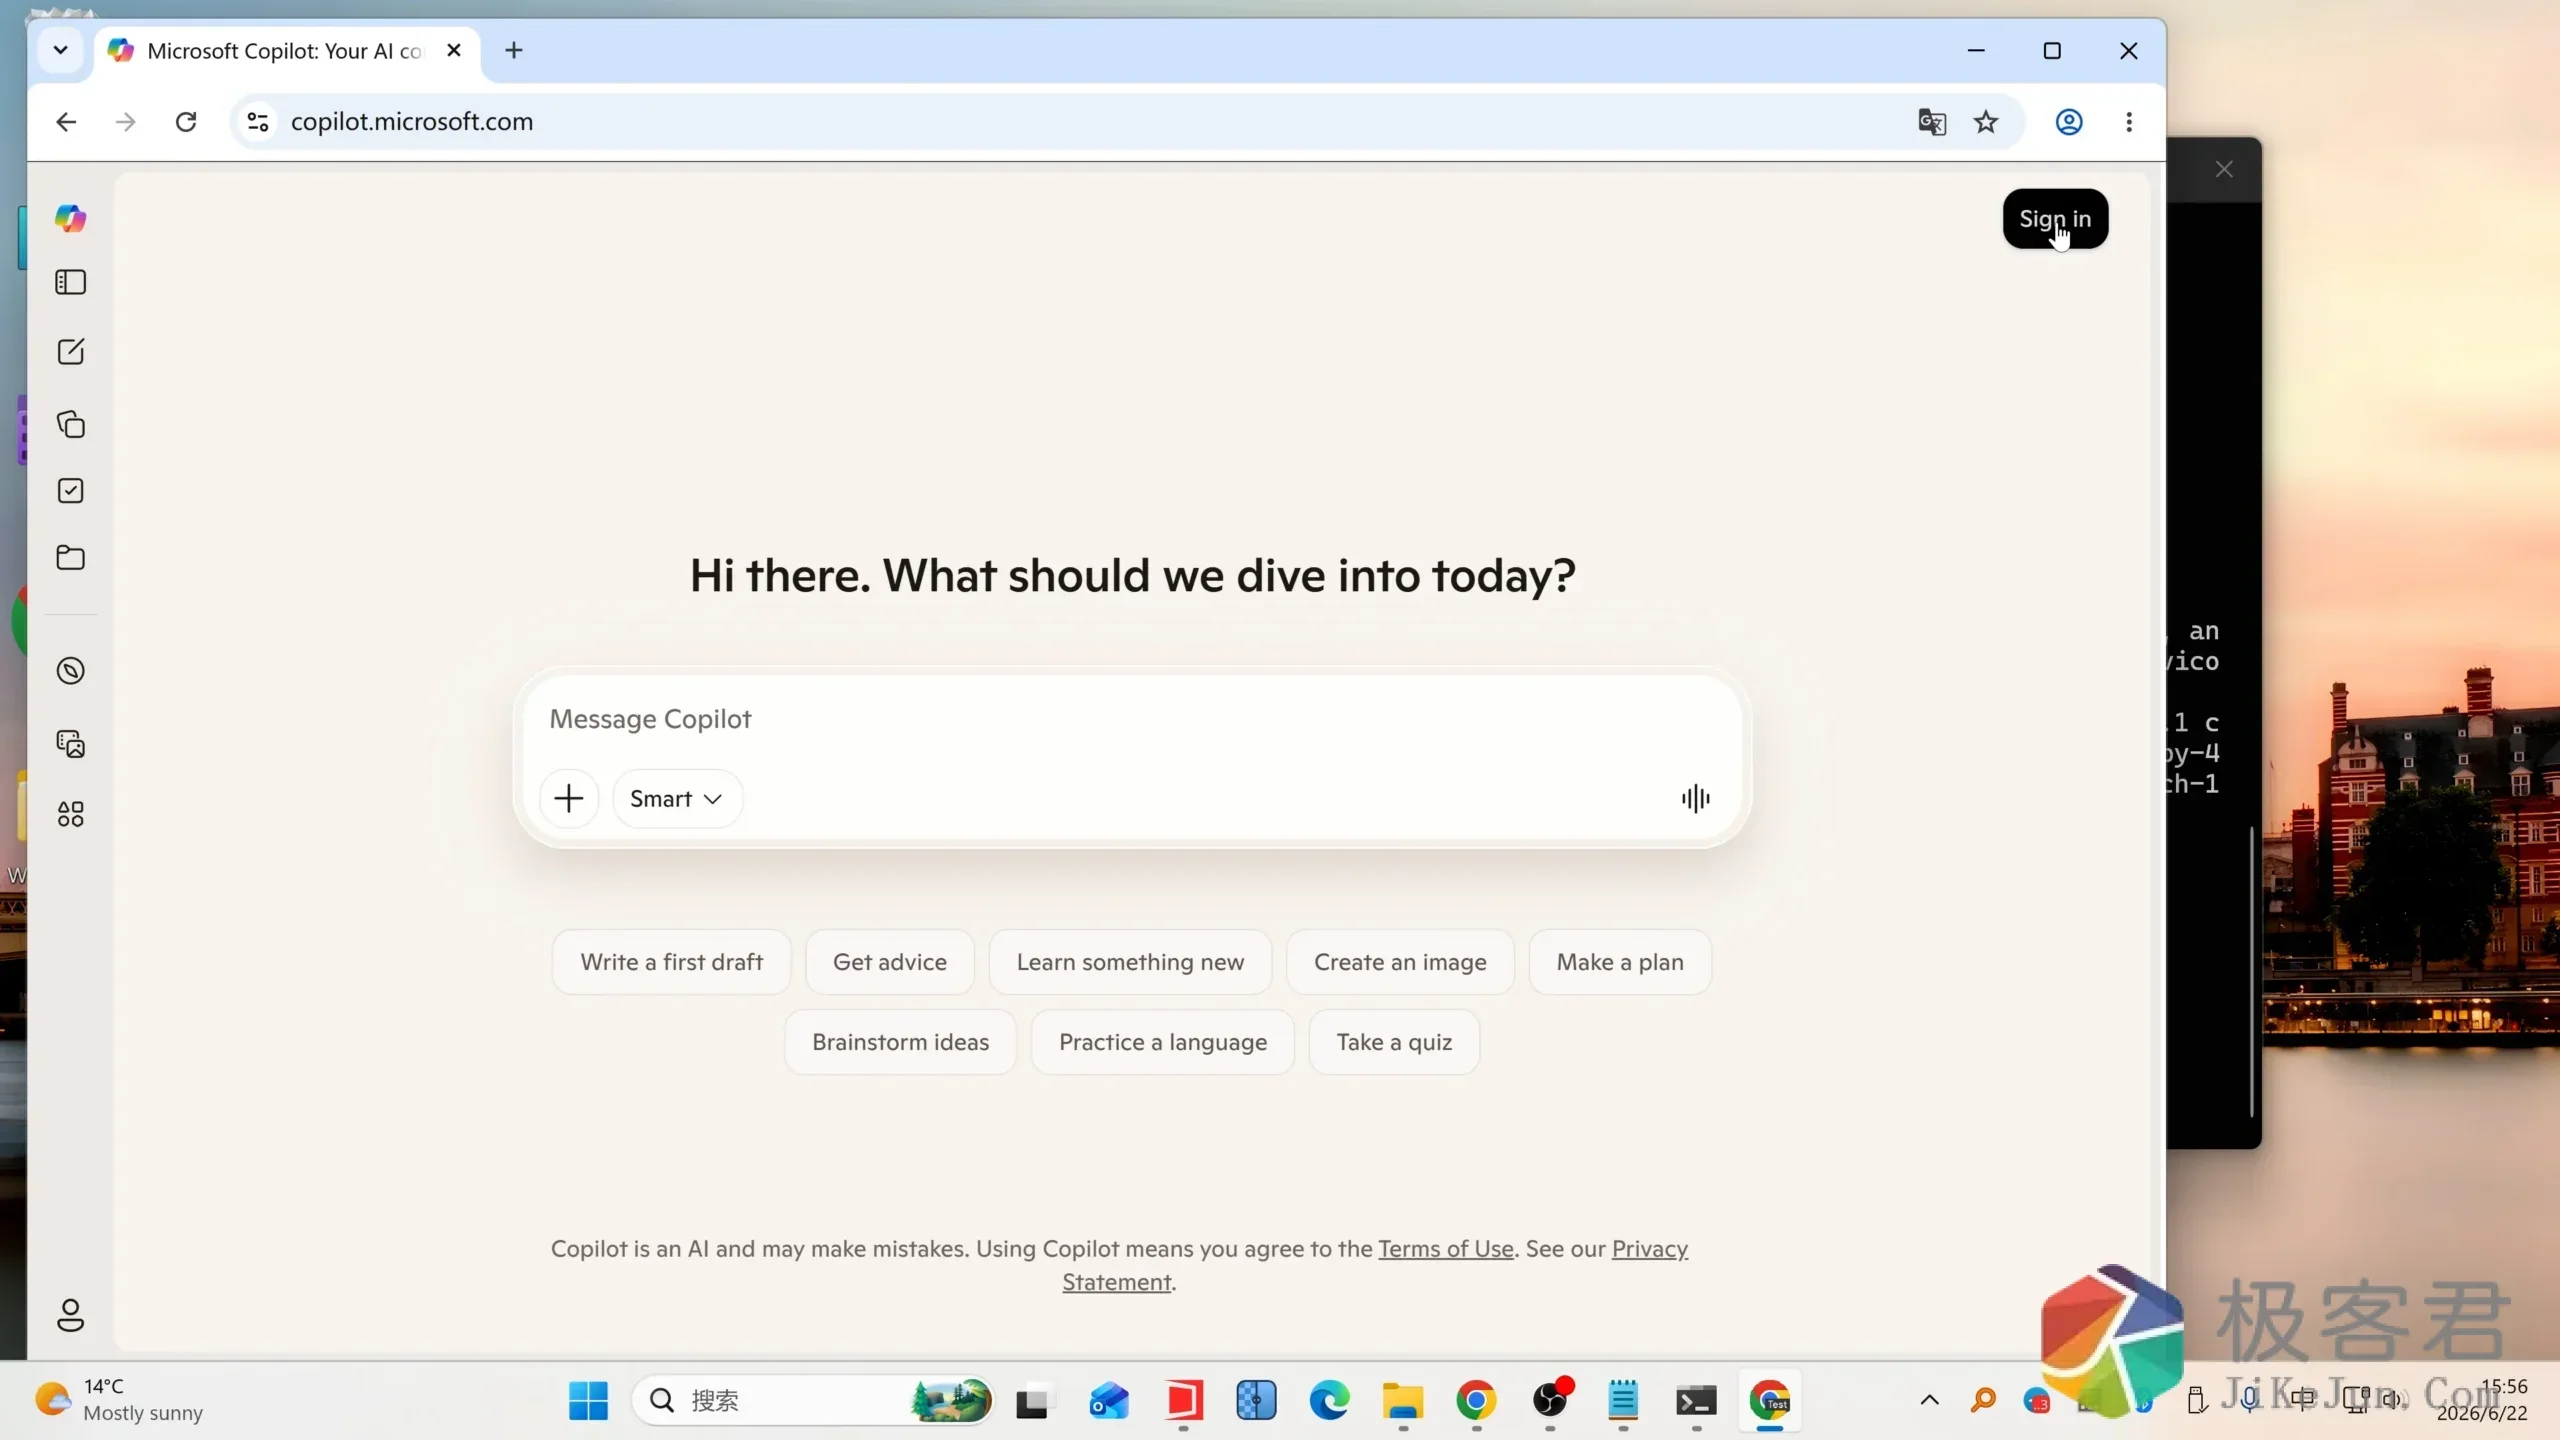This screenshot has width=2560, height=1440.
Task: Click the Message Copilot input field
Action: click(1132, 719)
